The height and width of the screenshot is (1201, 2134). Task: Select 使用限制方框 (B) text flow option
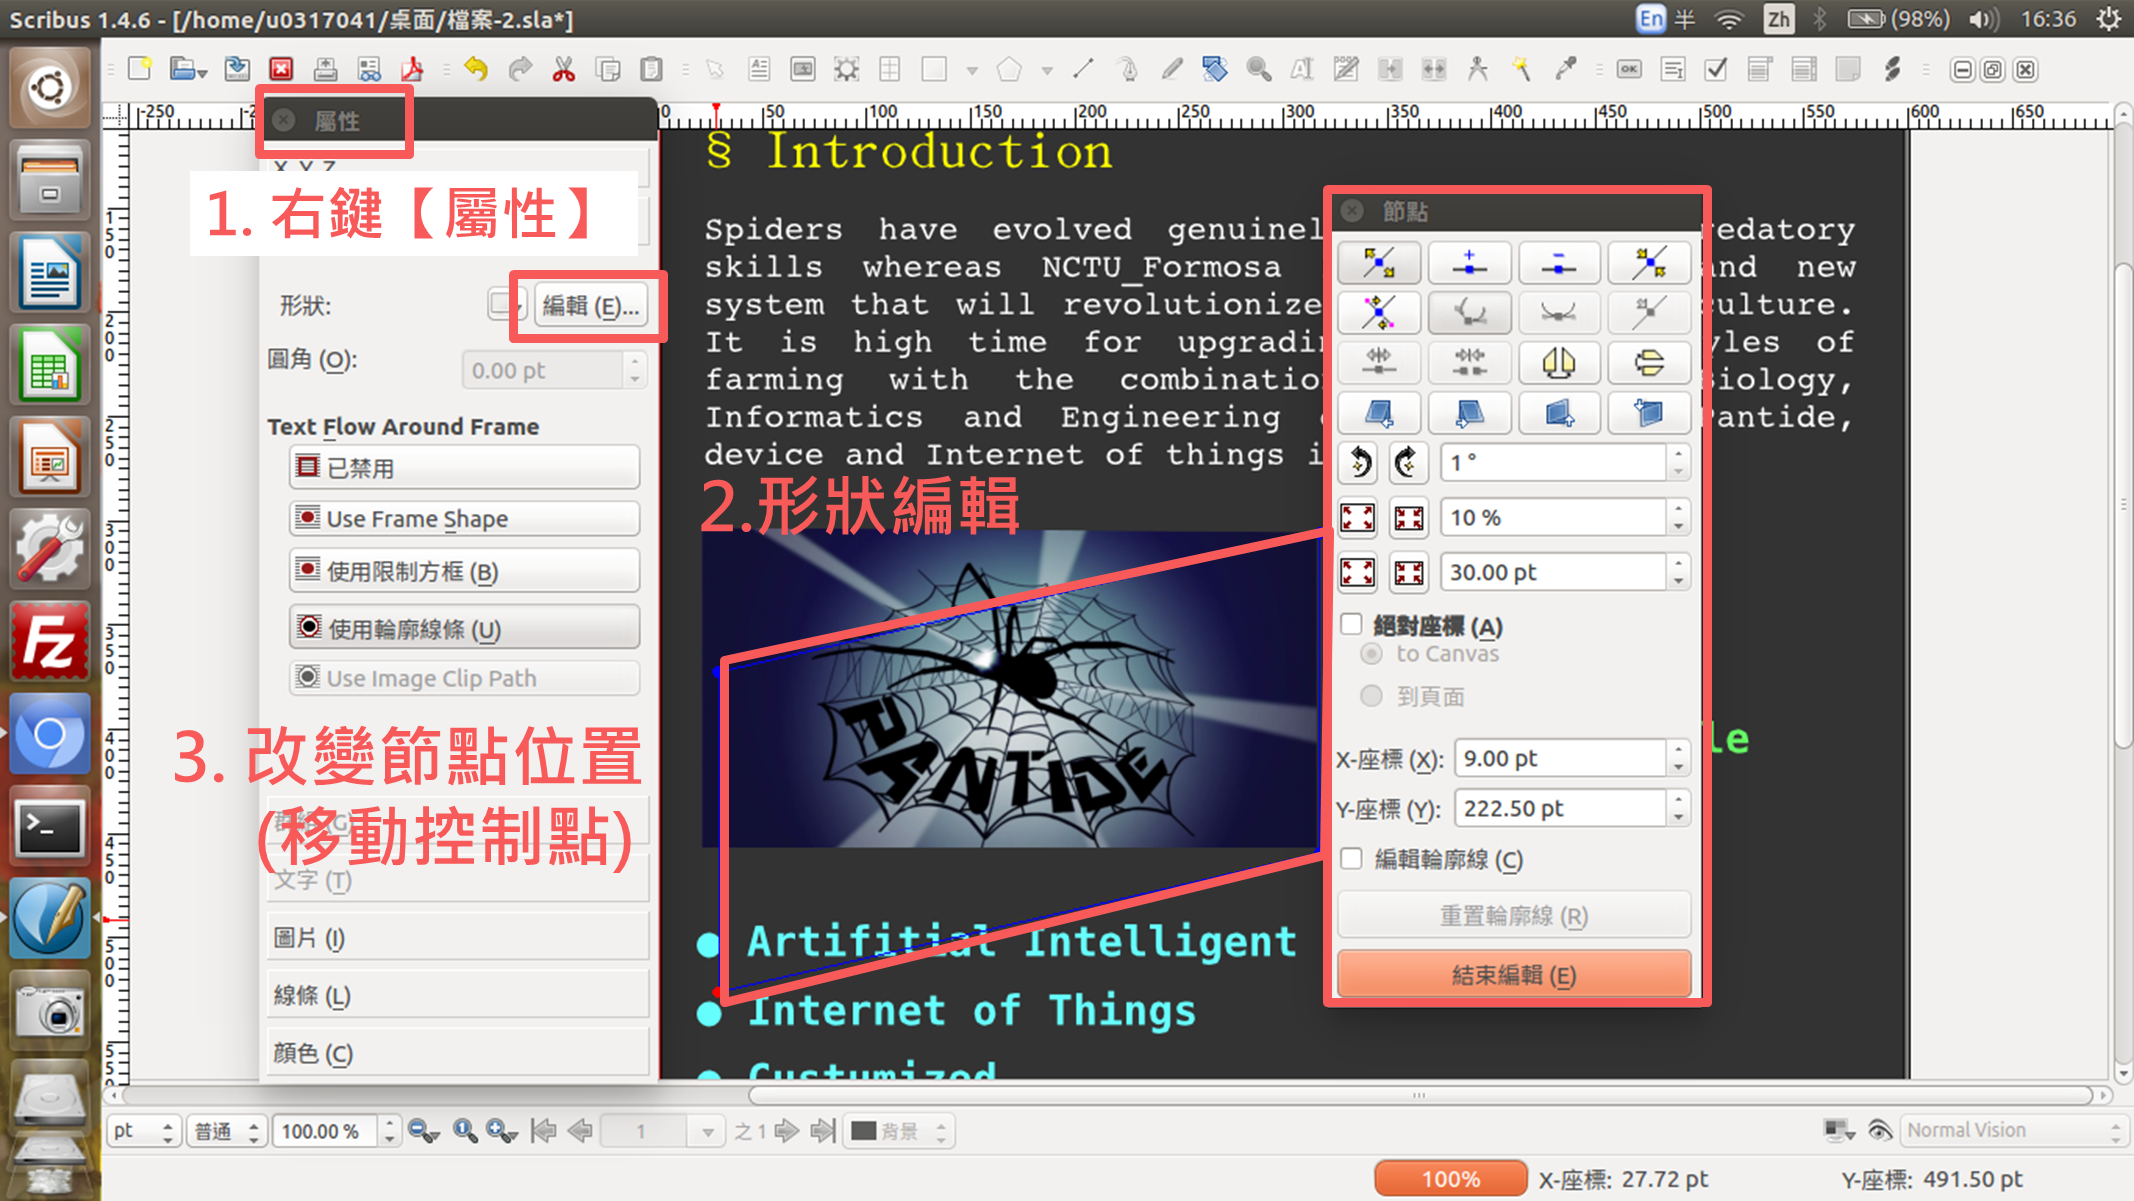[464, 571]
